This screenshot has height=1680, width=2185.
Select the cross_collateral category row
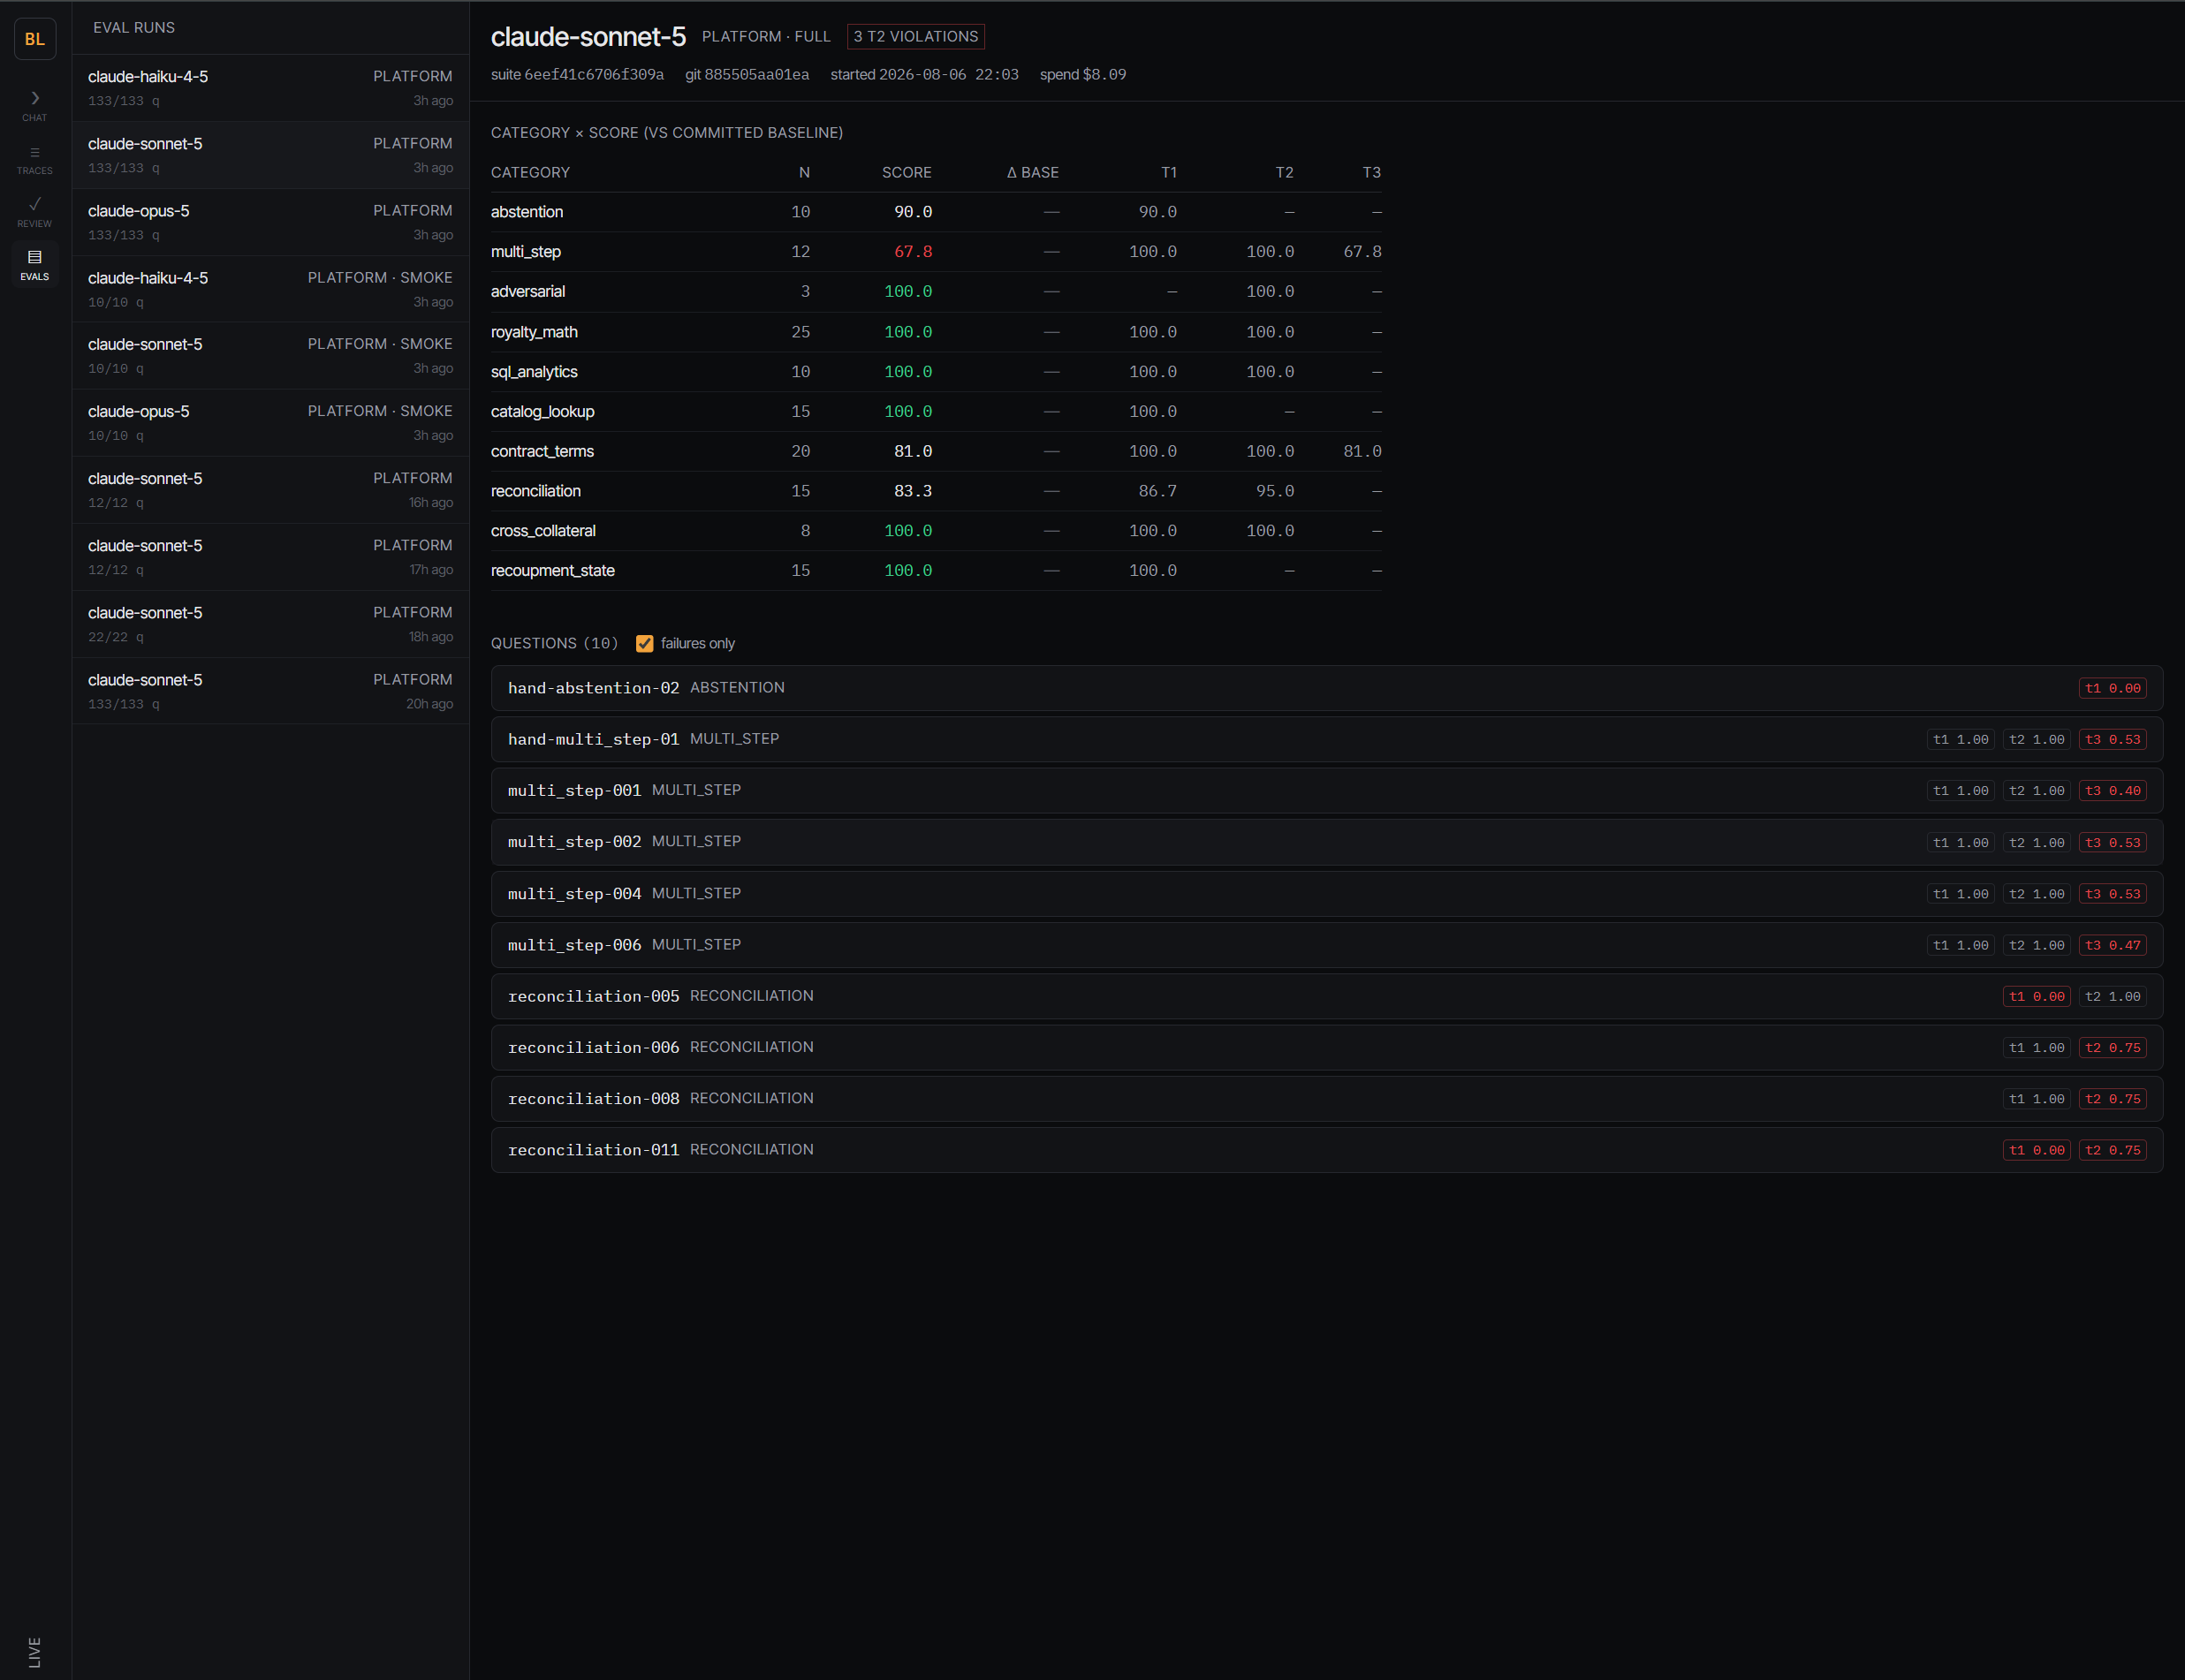pos(936,531)
